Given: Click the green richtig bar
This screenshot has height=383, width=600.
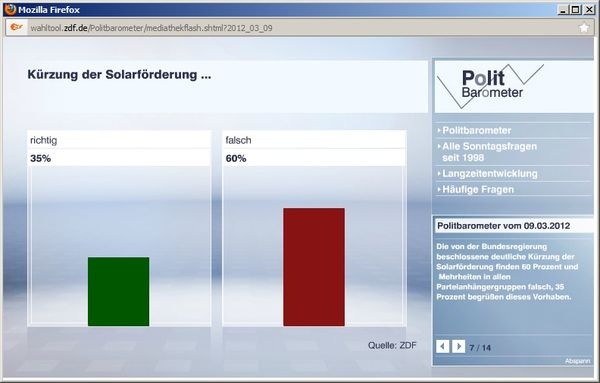Looking at the screenshot, I should pos(119,292).
